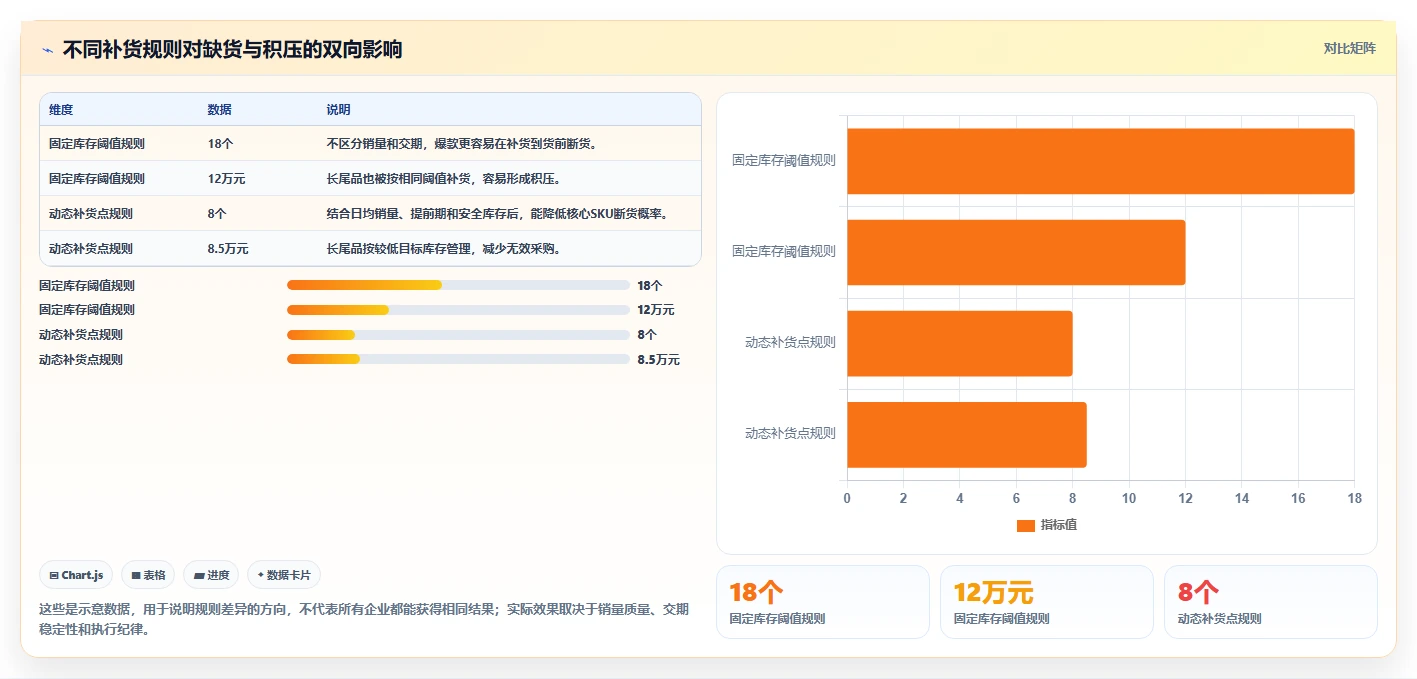Click the 18个 value right of the progress bar
Screen dimensions: 1417x679
coord(650,285)
